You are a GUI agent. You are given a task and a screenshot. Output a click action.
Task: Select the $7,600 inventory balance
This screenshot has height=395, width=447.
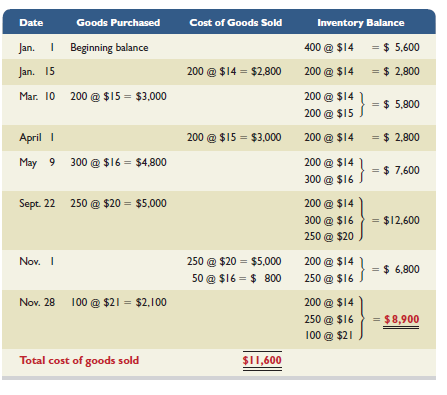click(x=401, y=170)
